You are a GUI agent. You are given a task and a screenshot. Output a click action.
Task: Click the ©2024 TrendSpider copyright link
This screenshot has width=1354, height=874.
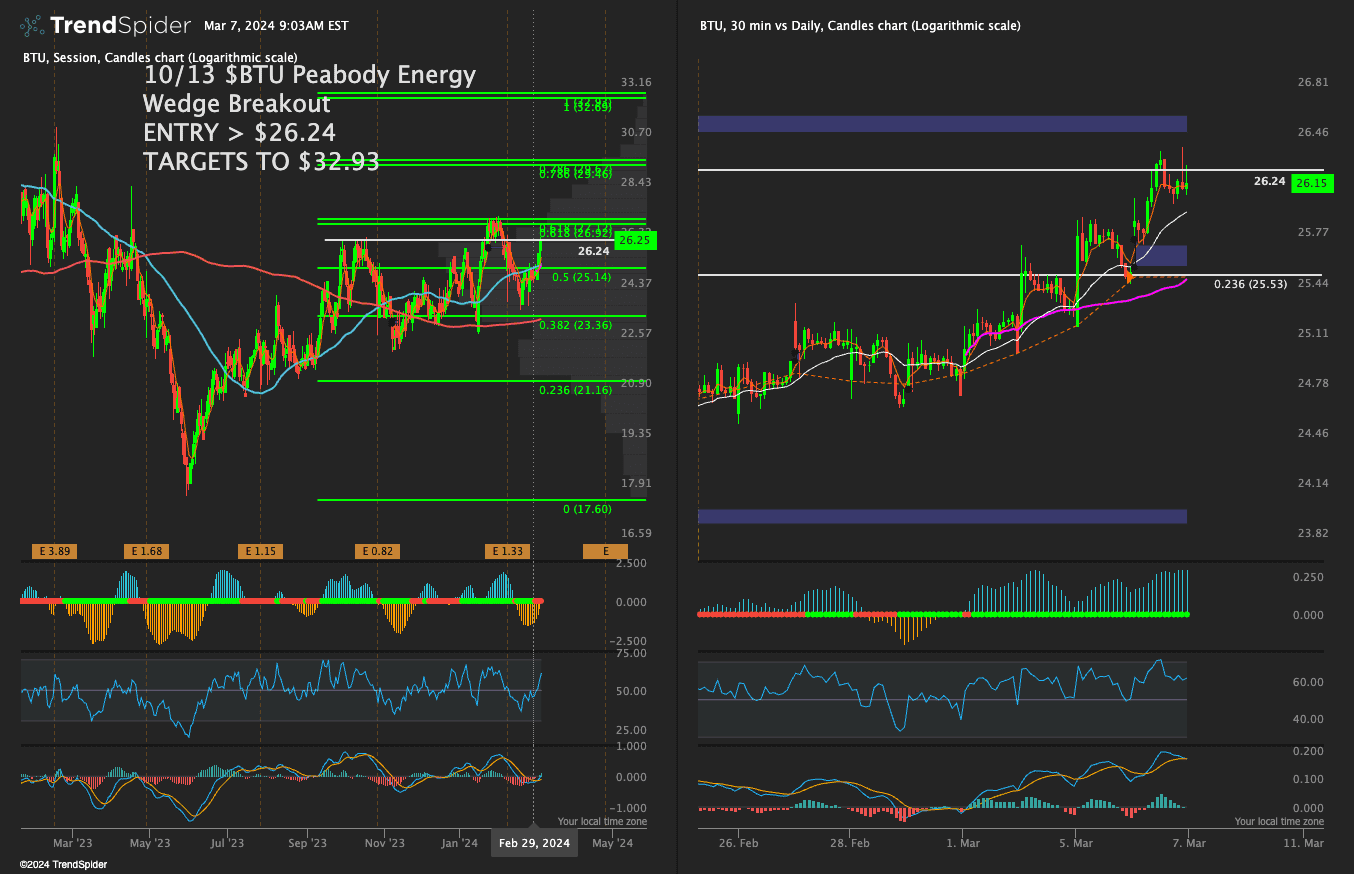pyautogui.click(x=63, y=864)
